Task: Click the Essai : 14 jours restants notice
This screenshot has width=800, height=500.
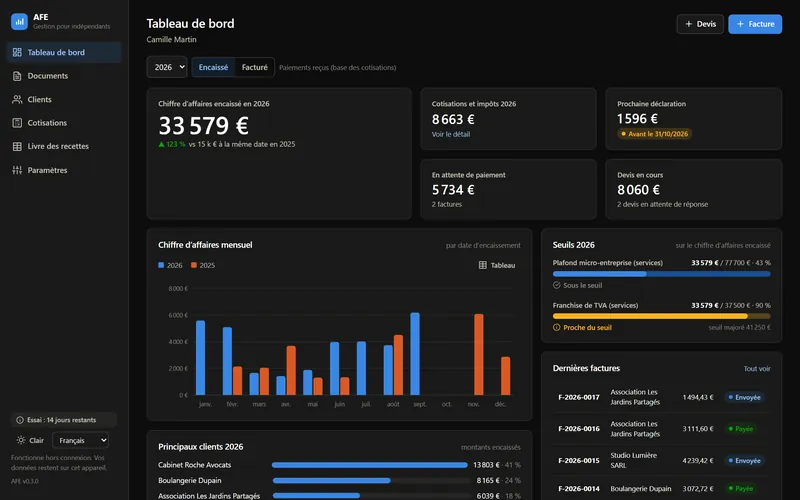Action: 64,420
